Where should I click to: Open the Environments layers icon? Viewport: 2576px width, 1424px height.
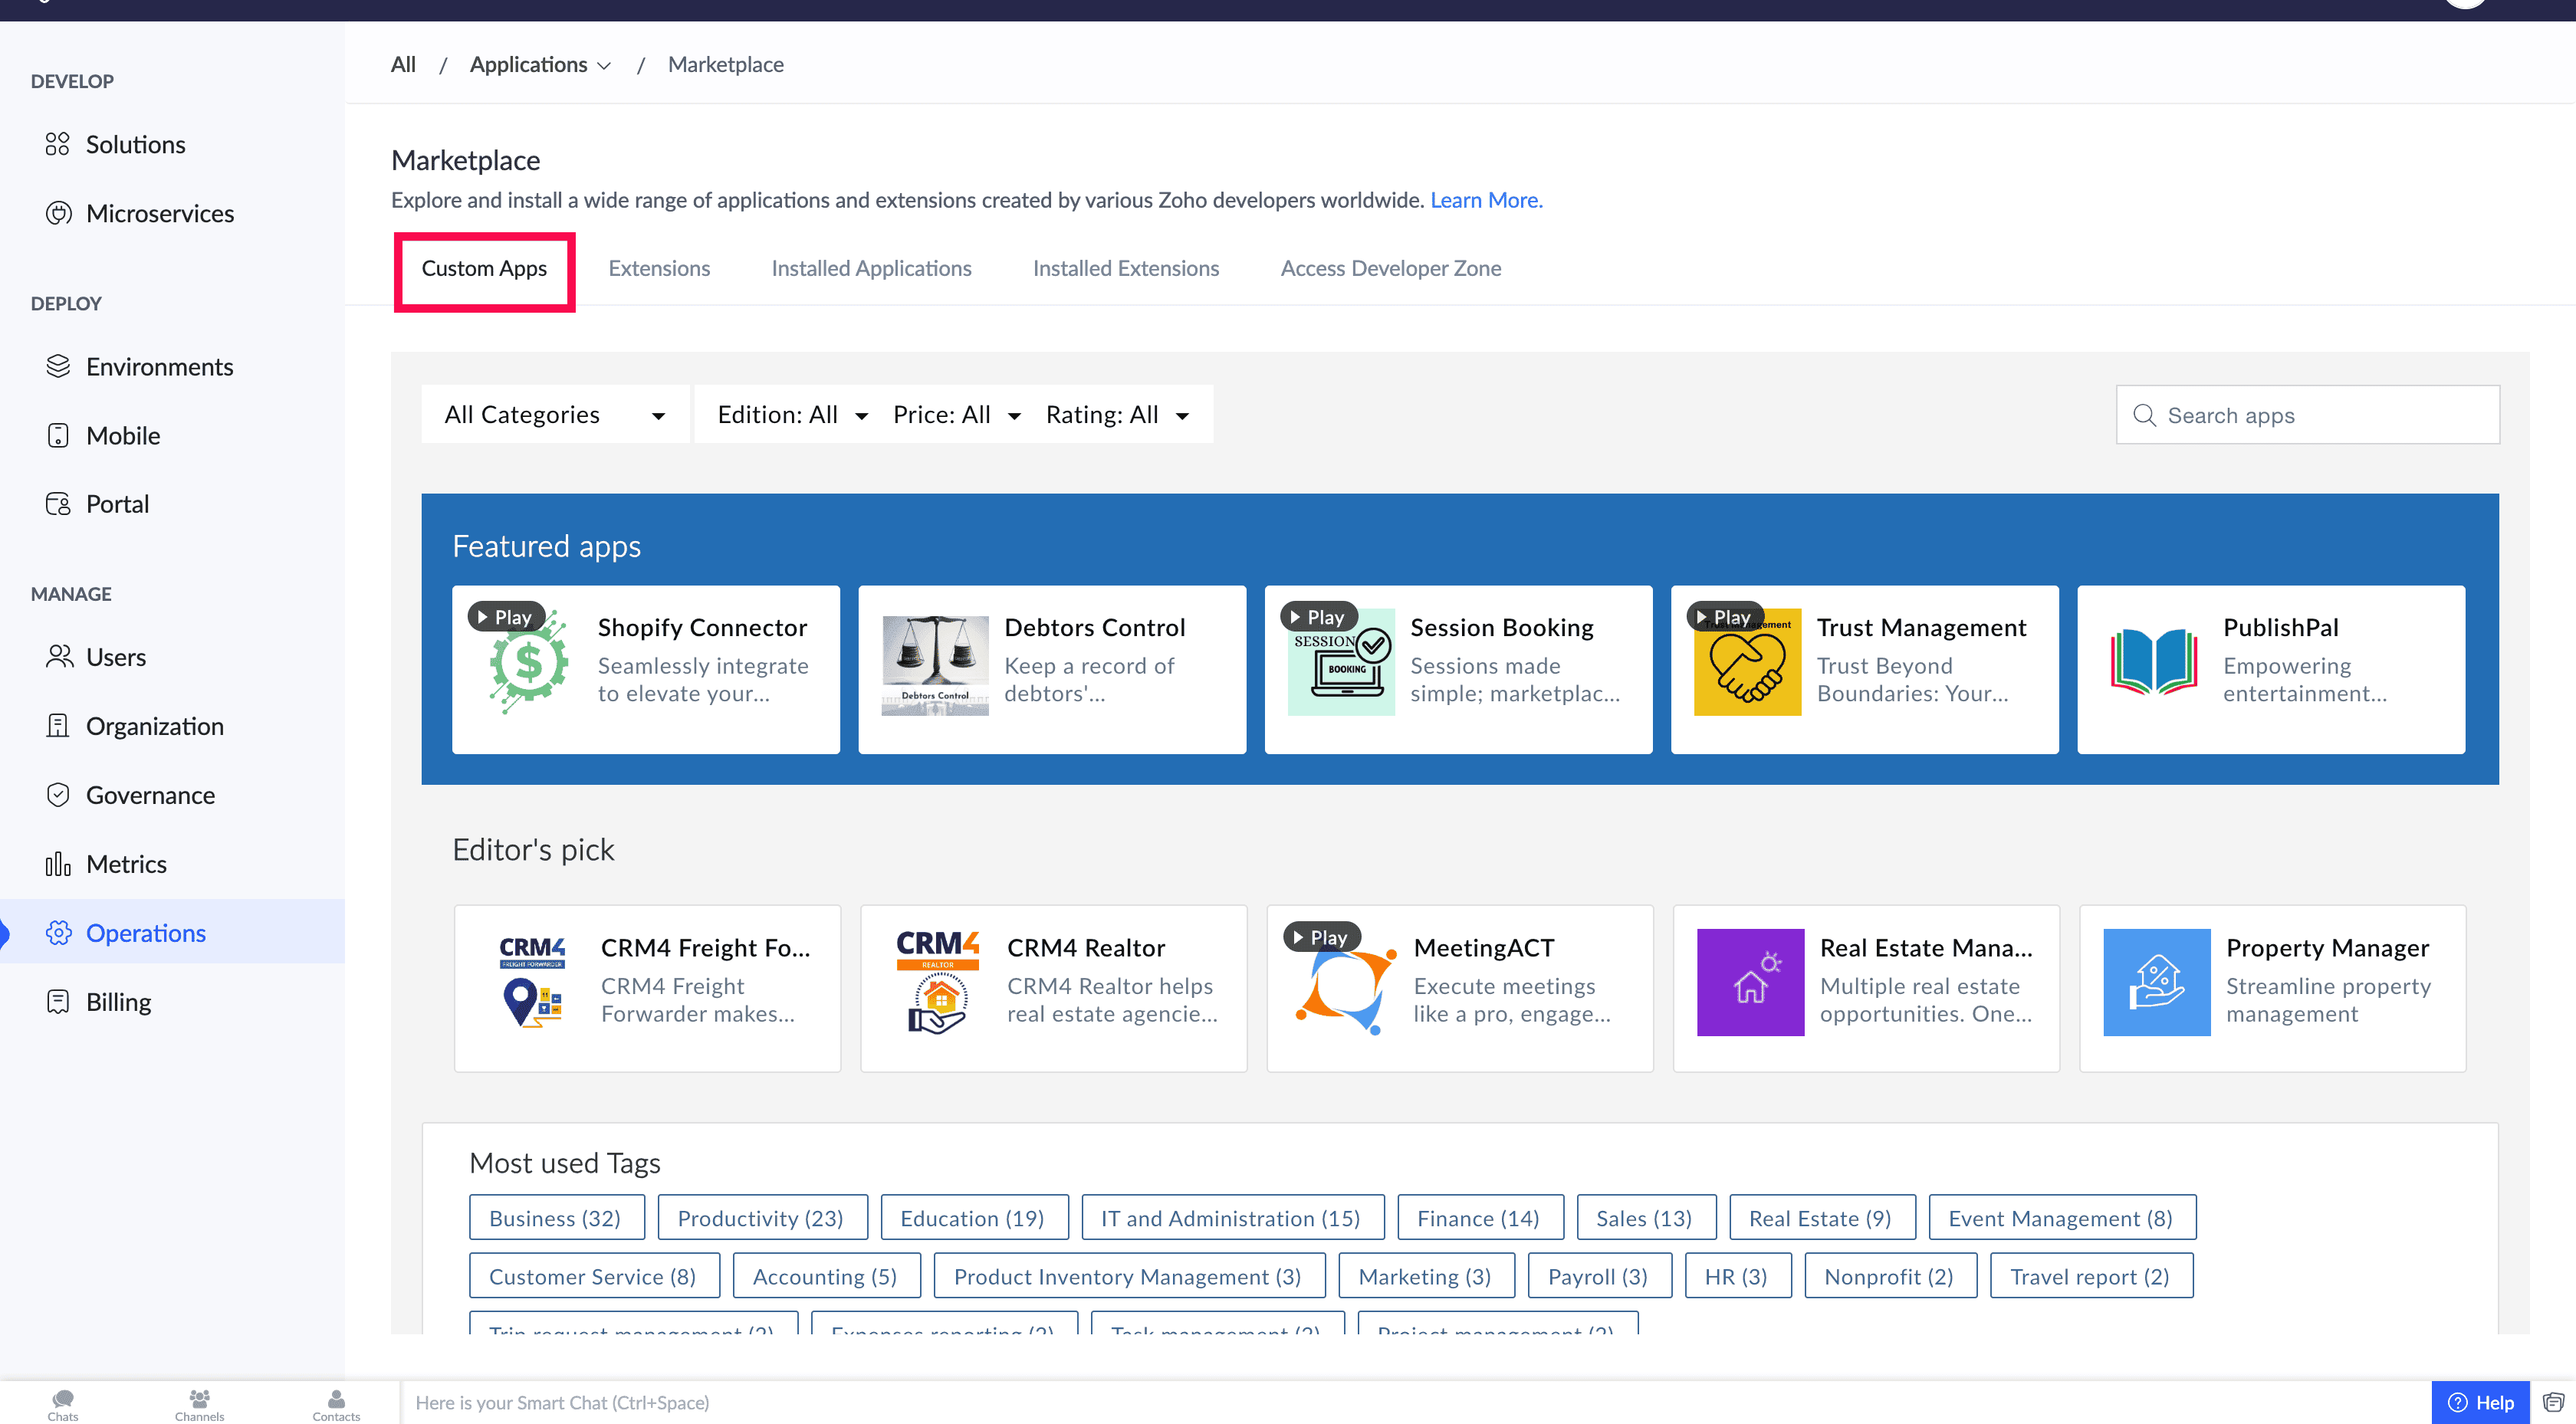click(58, 366)
